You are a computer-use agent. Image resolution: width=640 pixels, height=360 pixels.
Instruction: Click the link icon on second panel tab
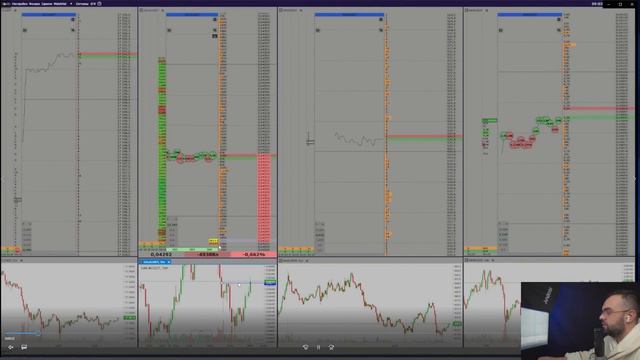[142, 10]
